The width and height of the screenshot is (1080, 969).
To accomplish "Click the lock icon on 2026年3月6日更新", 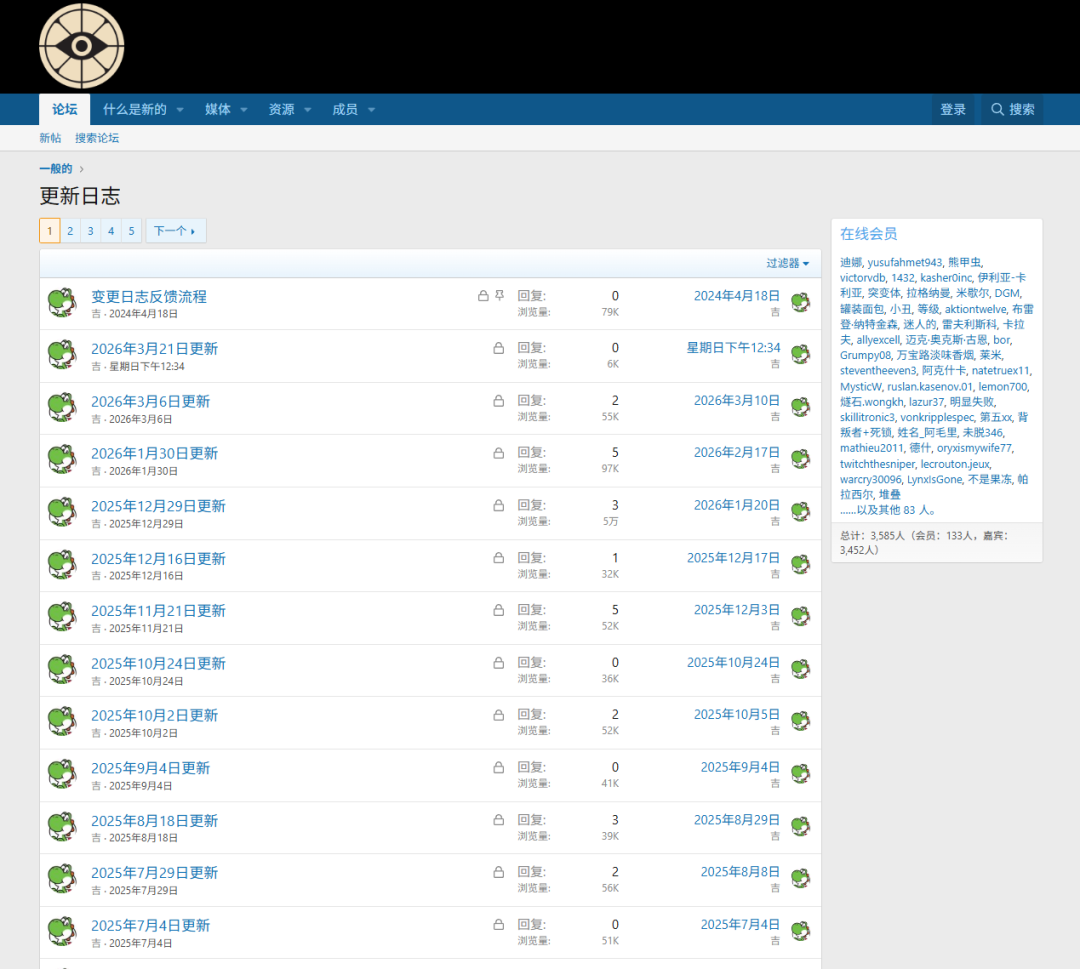I will pos(499,401).
